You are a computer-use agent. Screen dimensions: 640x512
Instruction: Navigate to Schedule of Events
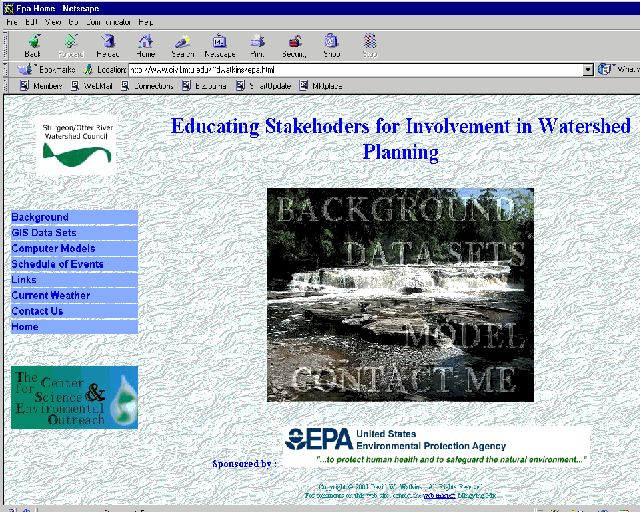[x=57, y=264]
